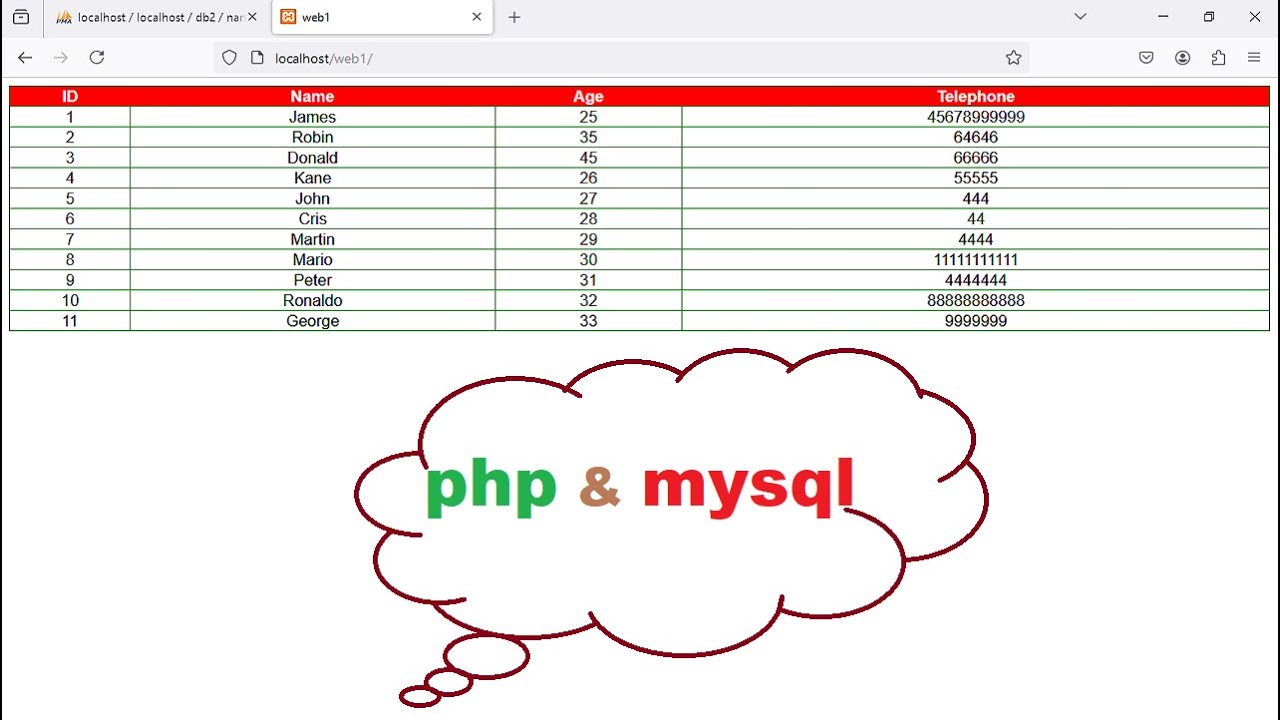Open the Firefox application menu
Screen dimensions: 1280x720
[x=1254, y=58]
